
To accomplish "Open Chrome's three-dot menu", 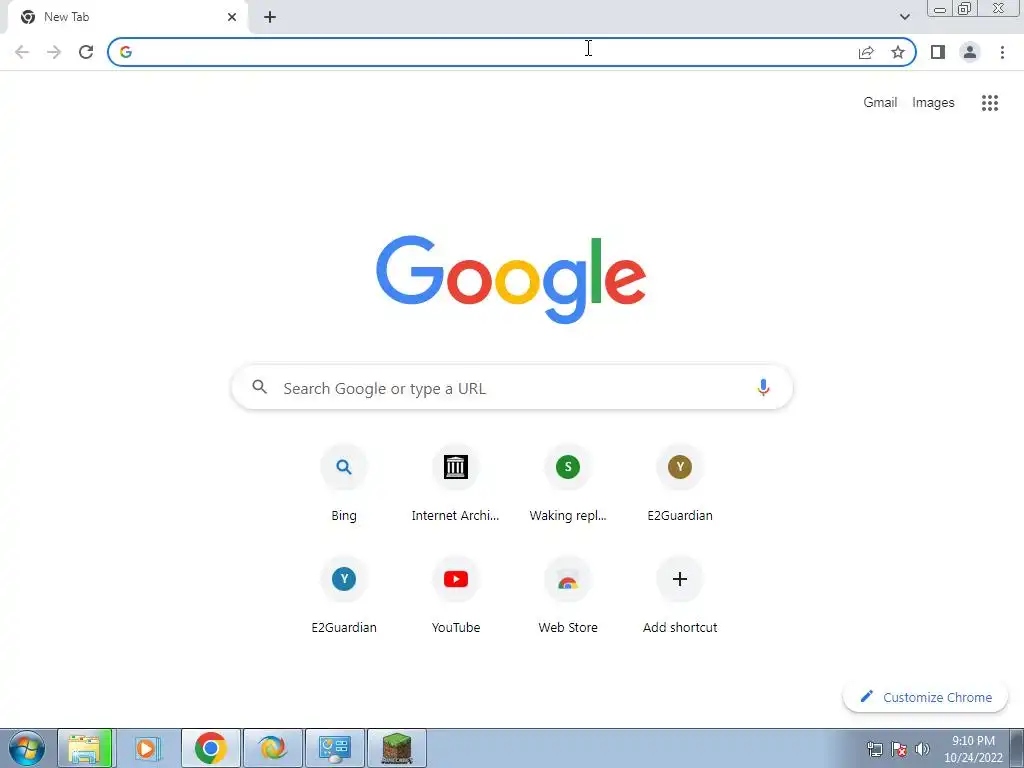I will point(1002,52).
